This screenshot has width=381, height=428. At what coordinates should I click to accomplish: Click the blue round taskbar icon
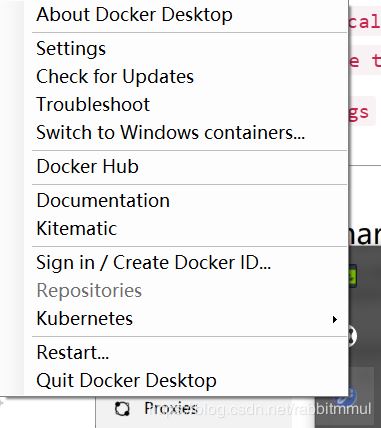click(350, 395)
